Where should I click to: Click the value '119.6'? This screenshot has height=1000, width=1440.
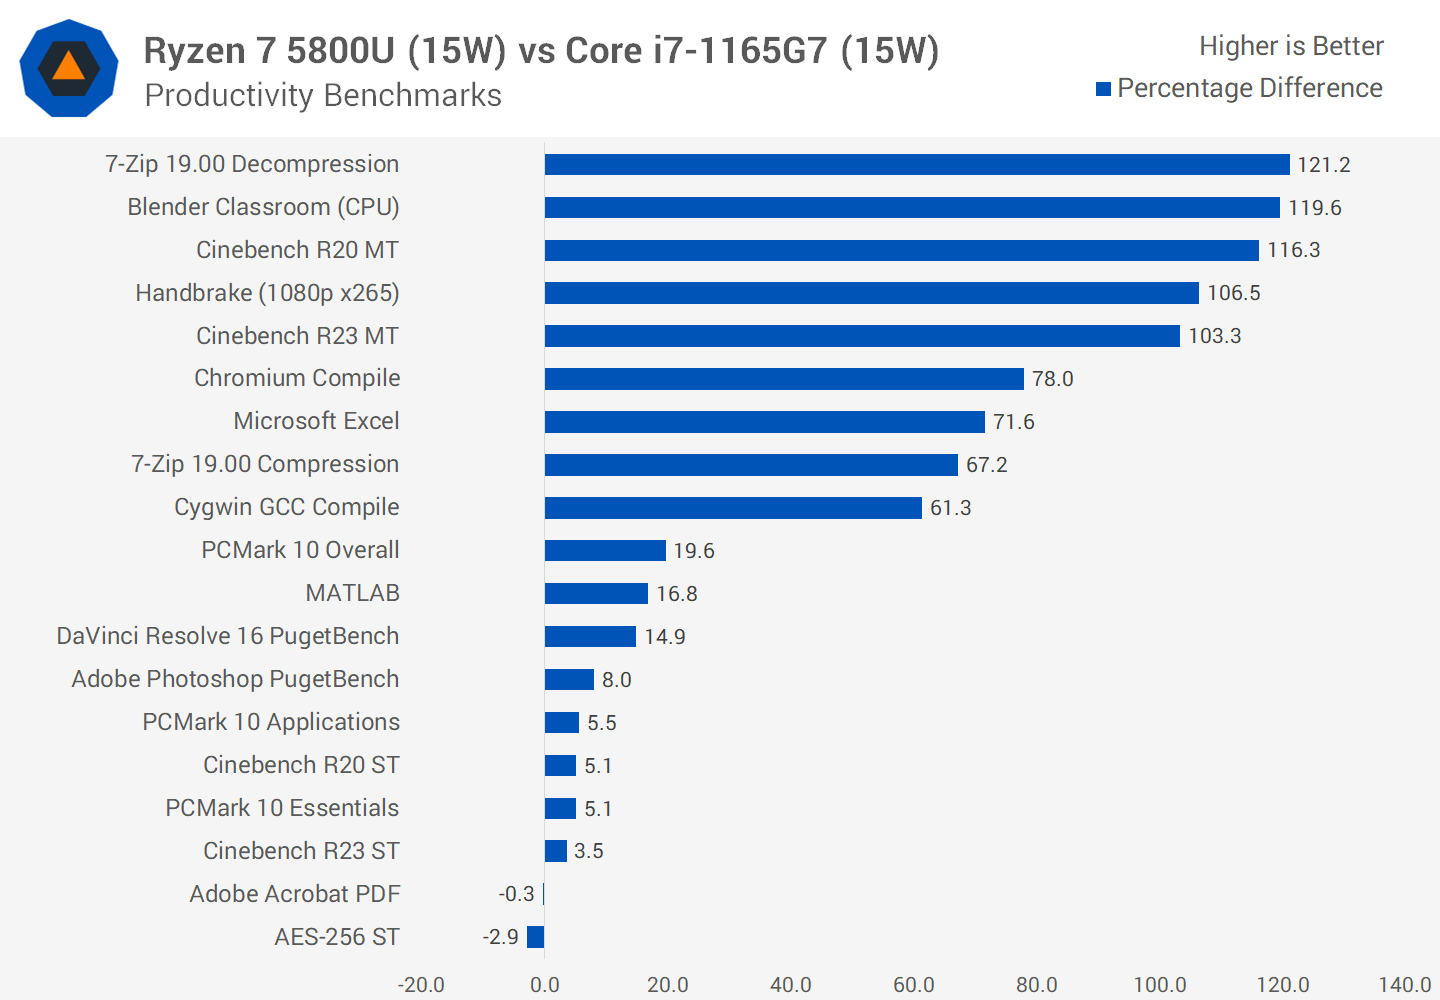(1315, 208)
